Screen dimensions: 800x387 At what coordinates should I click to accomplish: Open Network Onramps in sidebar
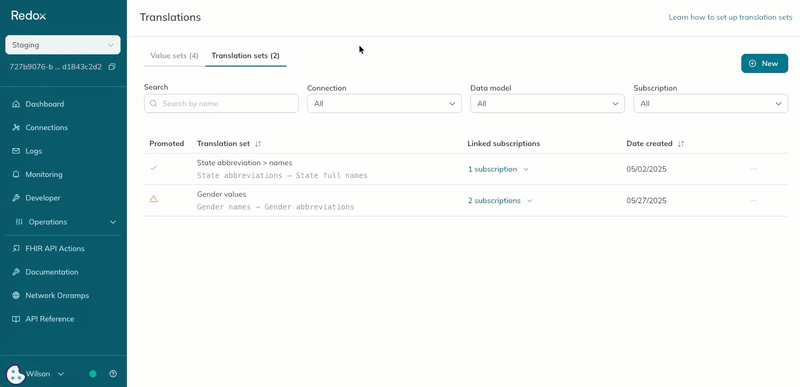click(57, 296)
